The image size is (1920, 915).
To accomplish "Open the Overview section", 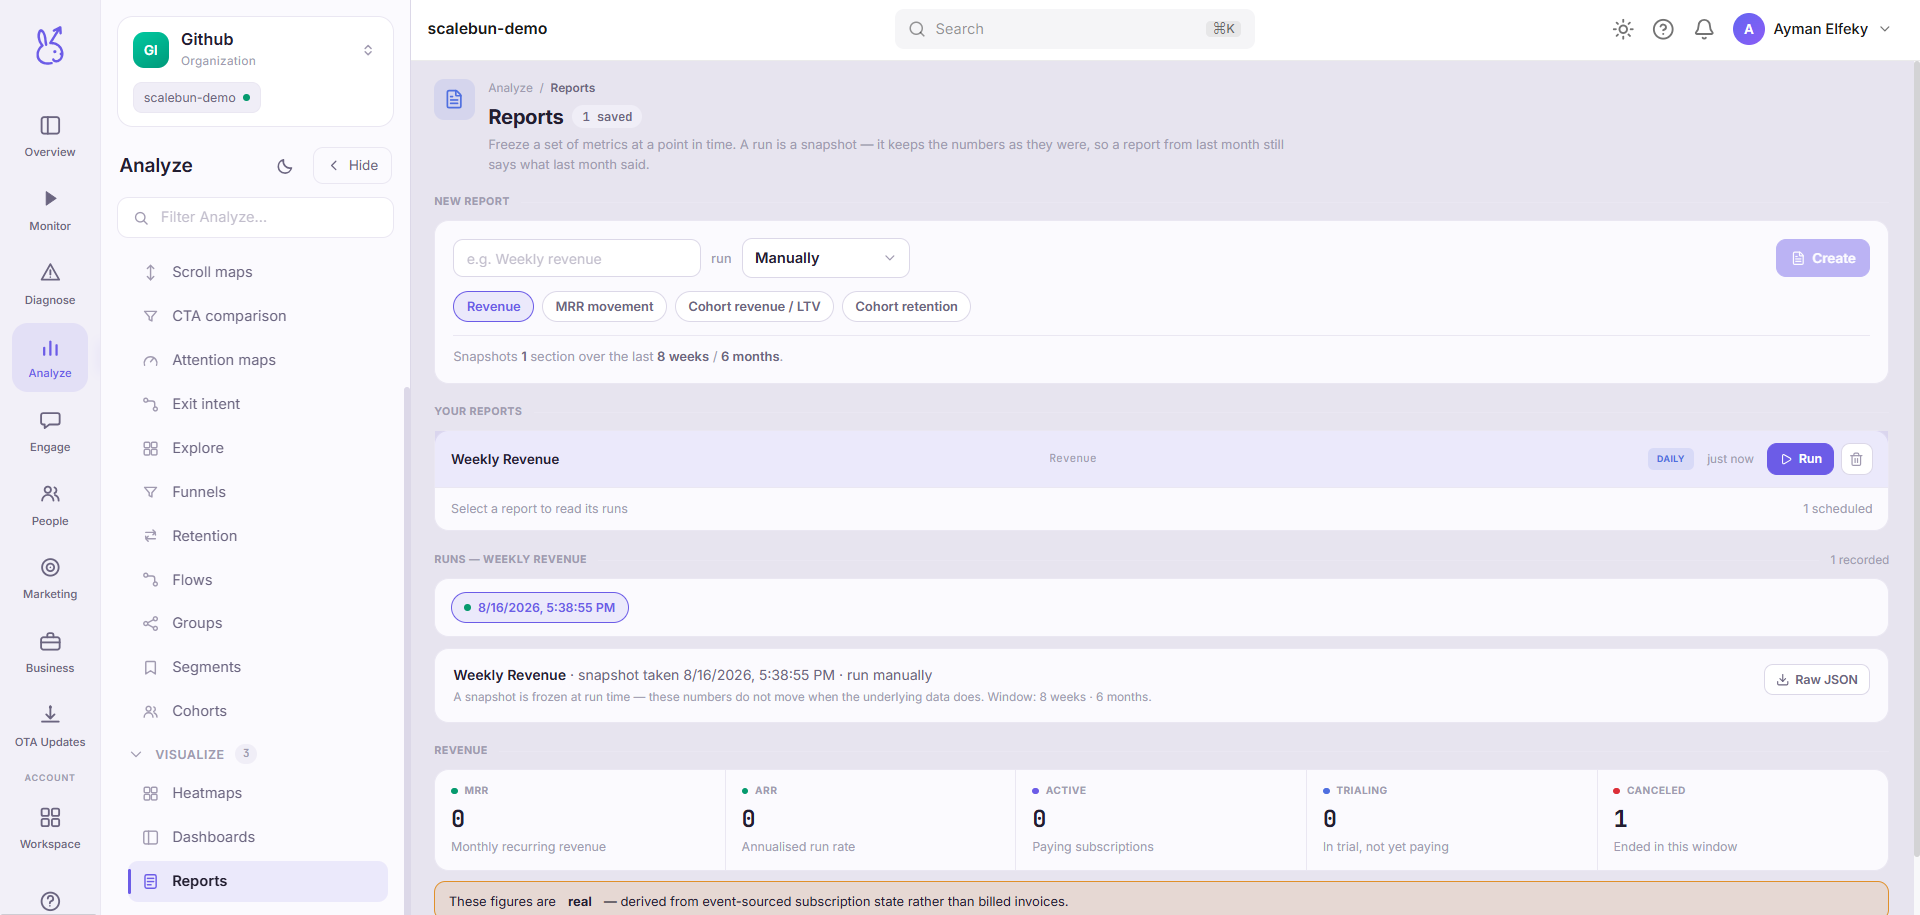I will click(x=50, y=136).
